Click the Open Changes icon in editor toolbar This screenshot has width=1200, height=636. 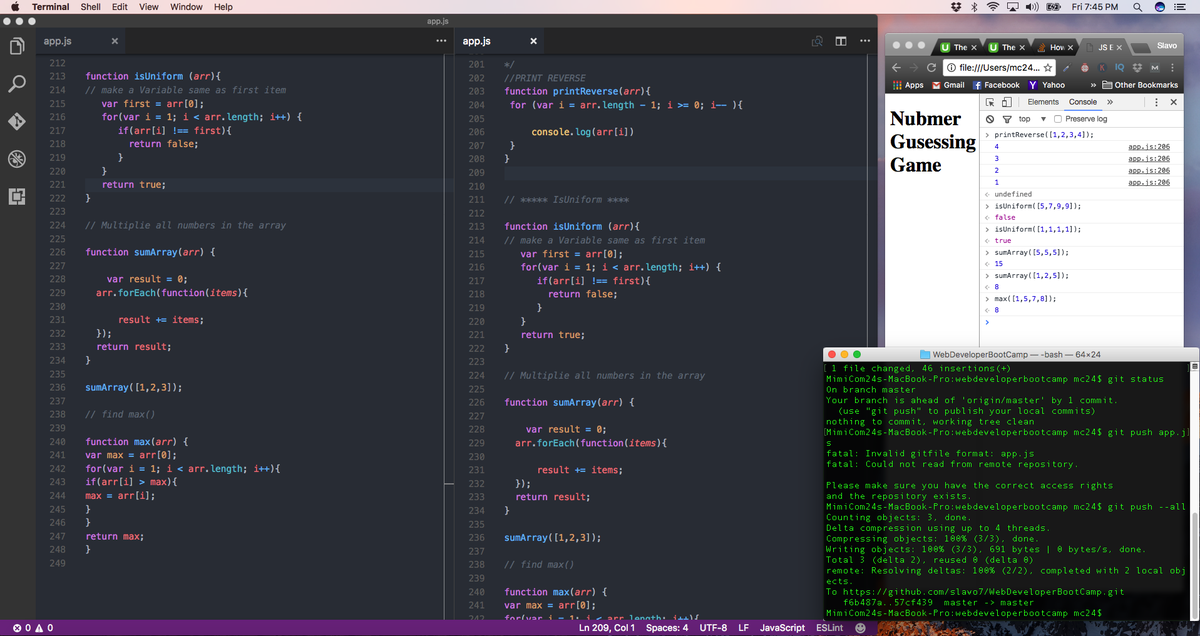(818, 41)
